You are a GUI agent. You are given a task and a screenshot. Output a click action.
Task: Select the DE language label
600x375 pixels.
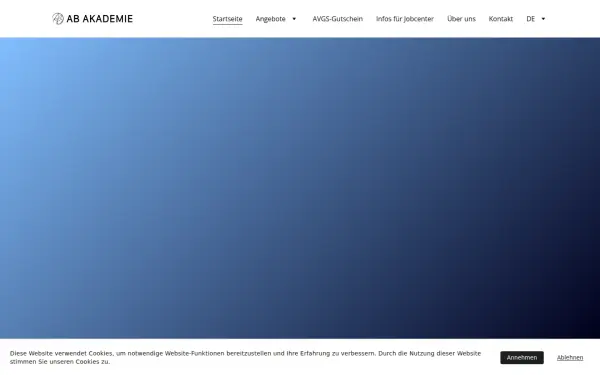530,19
